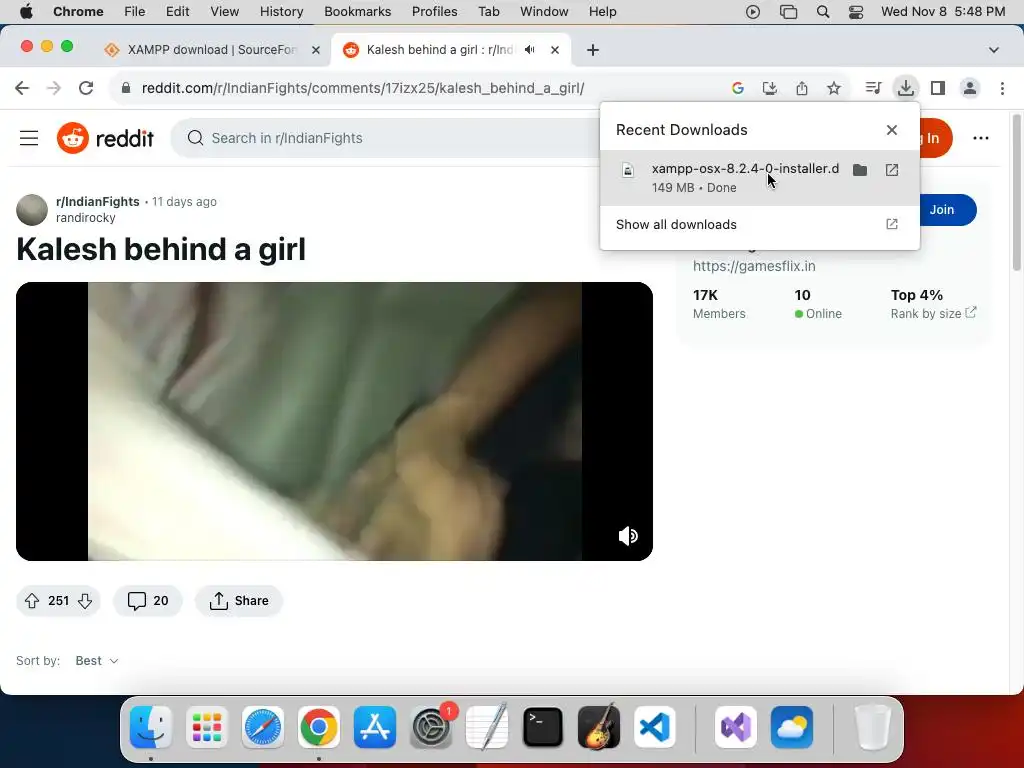The image size is (1024, 768).
Task: Open r/IndianFights subreddit link
Action: pos(98,201)
